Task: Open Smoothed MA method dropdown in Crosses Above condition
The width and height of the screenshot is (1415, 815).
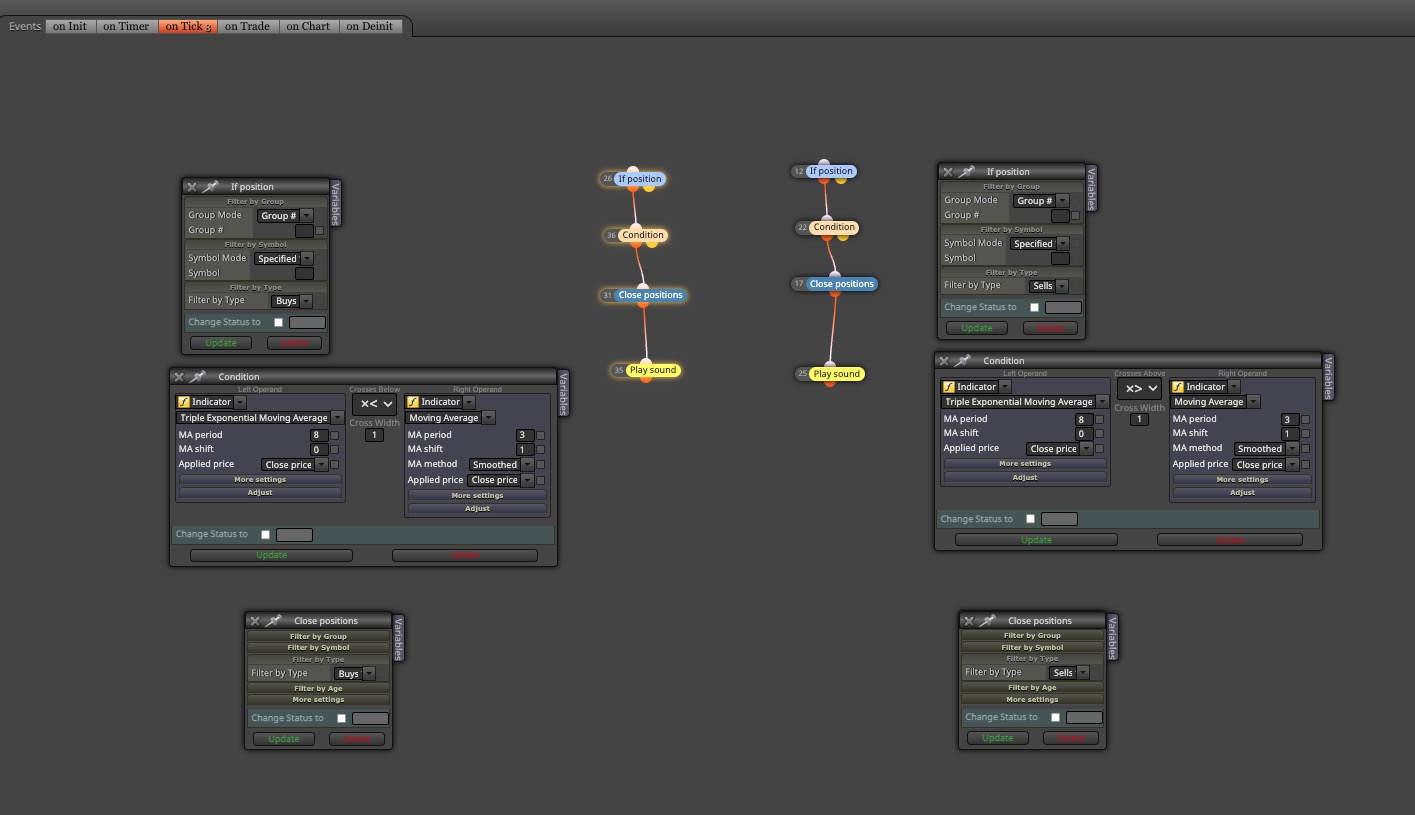Action: [1266, 449]
